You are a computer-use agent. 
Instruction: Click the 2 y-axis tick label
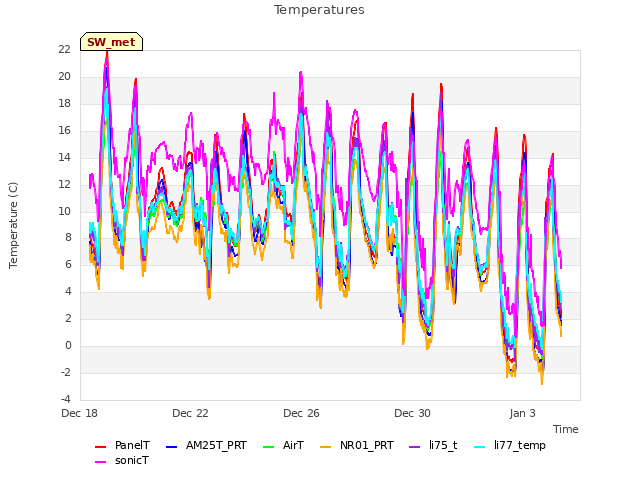(x=68, y=318)
